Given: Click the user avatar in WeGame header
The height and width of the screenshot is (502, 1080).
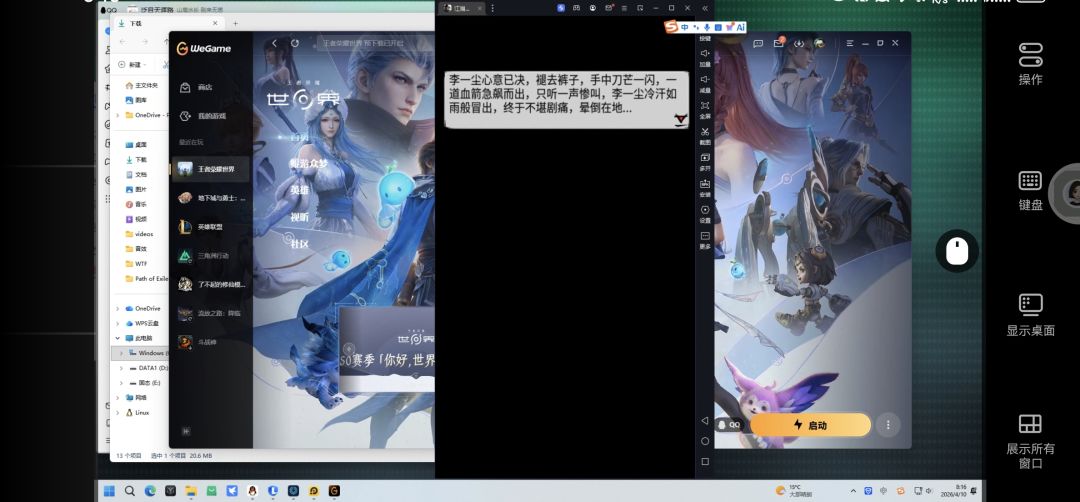Looking at the screenshot, I should coord(819,43).
